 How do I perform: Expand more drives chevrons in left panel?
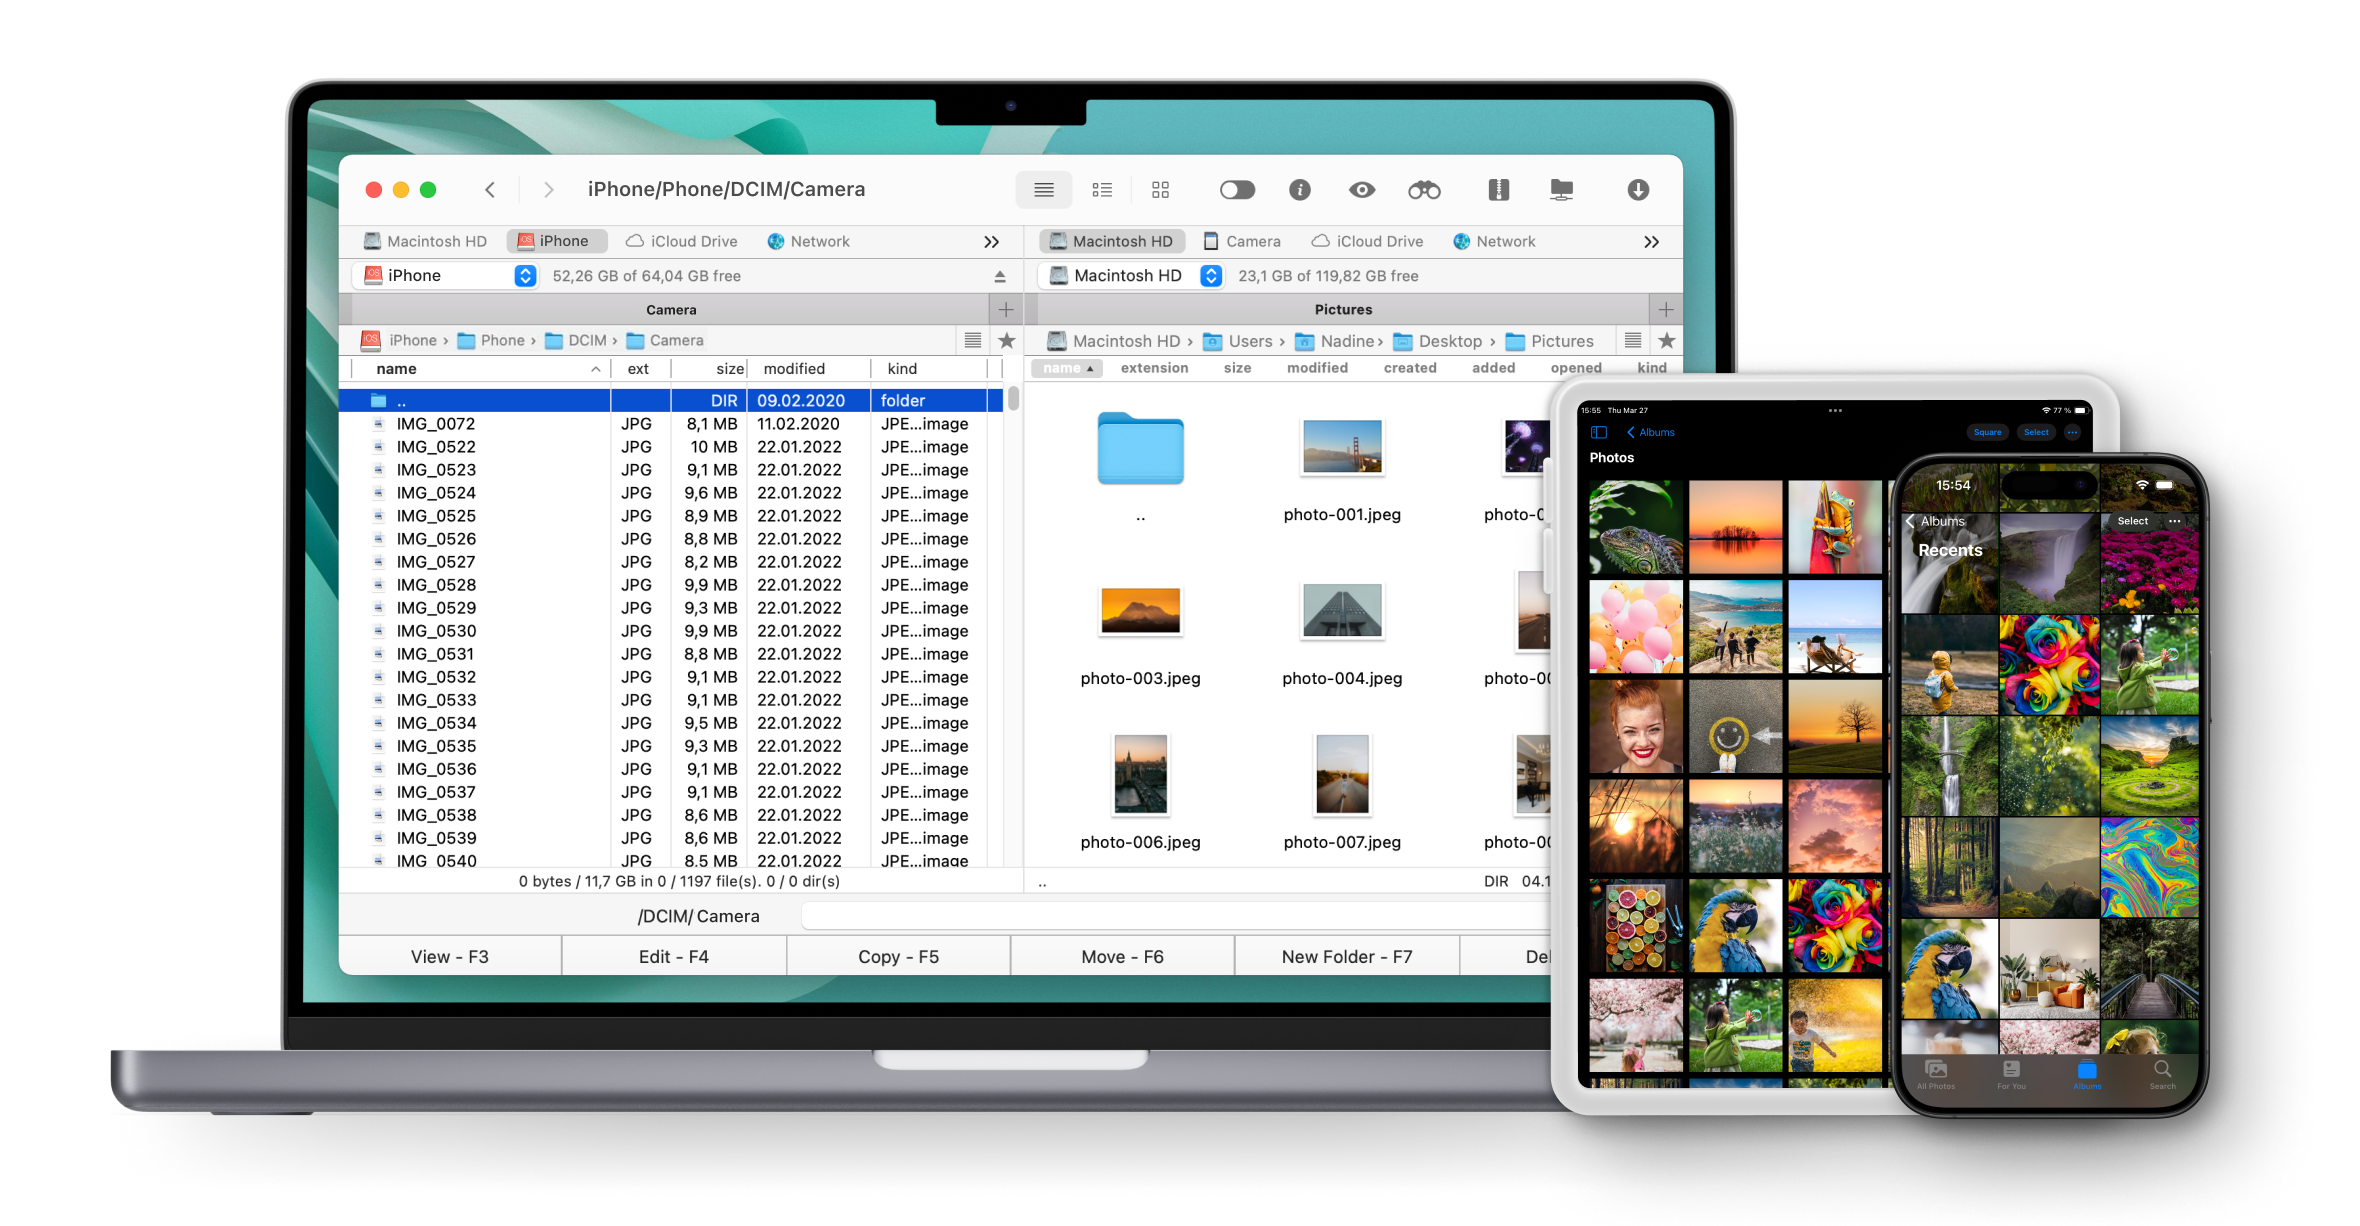click(991, 242)
